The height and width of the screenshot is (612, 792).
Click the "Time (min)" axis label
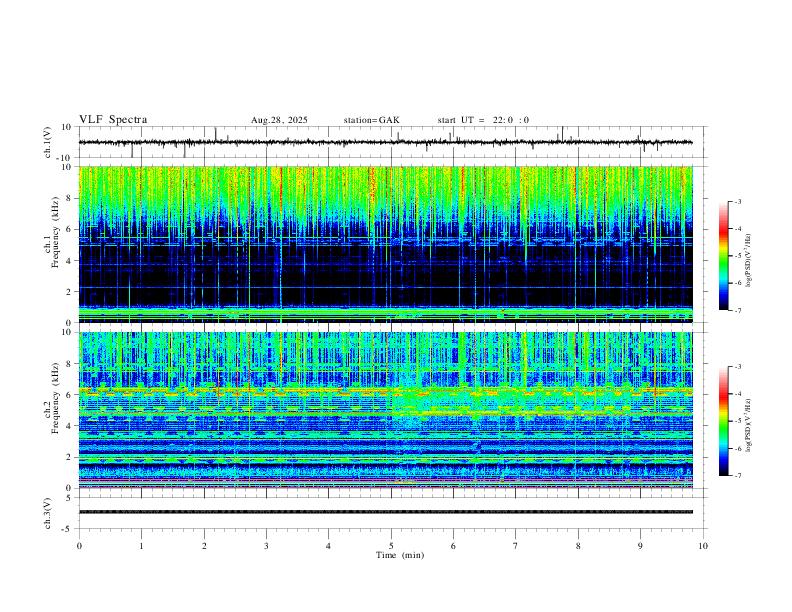(400, 555)
